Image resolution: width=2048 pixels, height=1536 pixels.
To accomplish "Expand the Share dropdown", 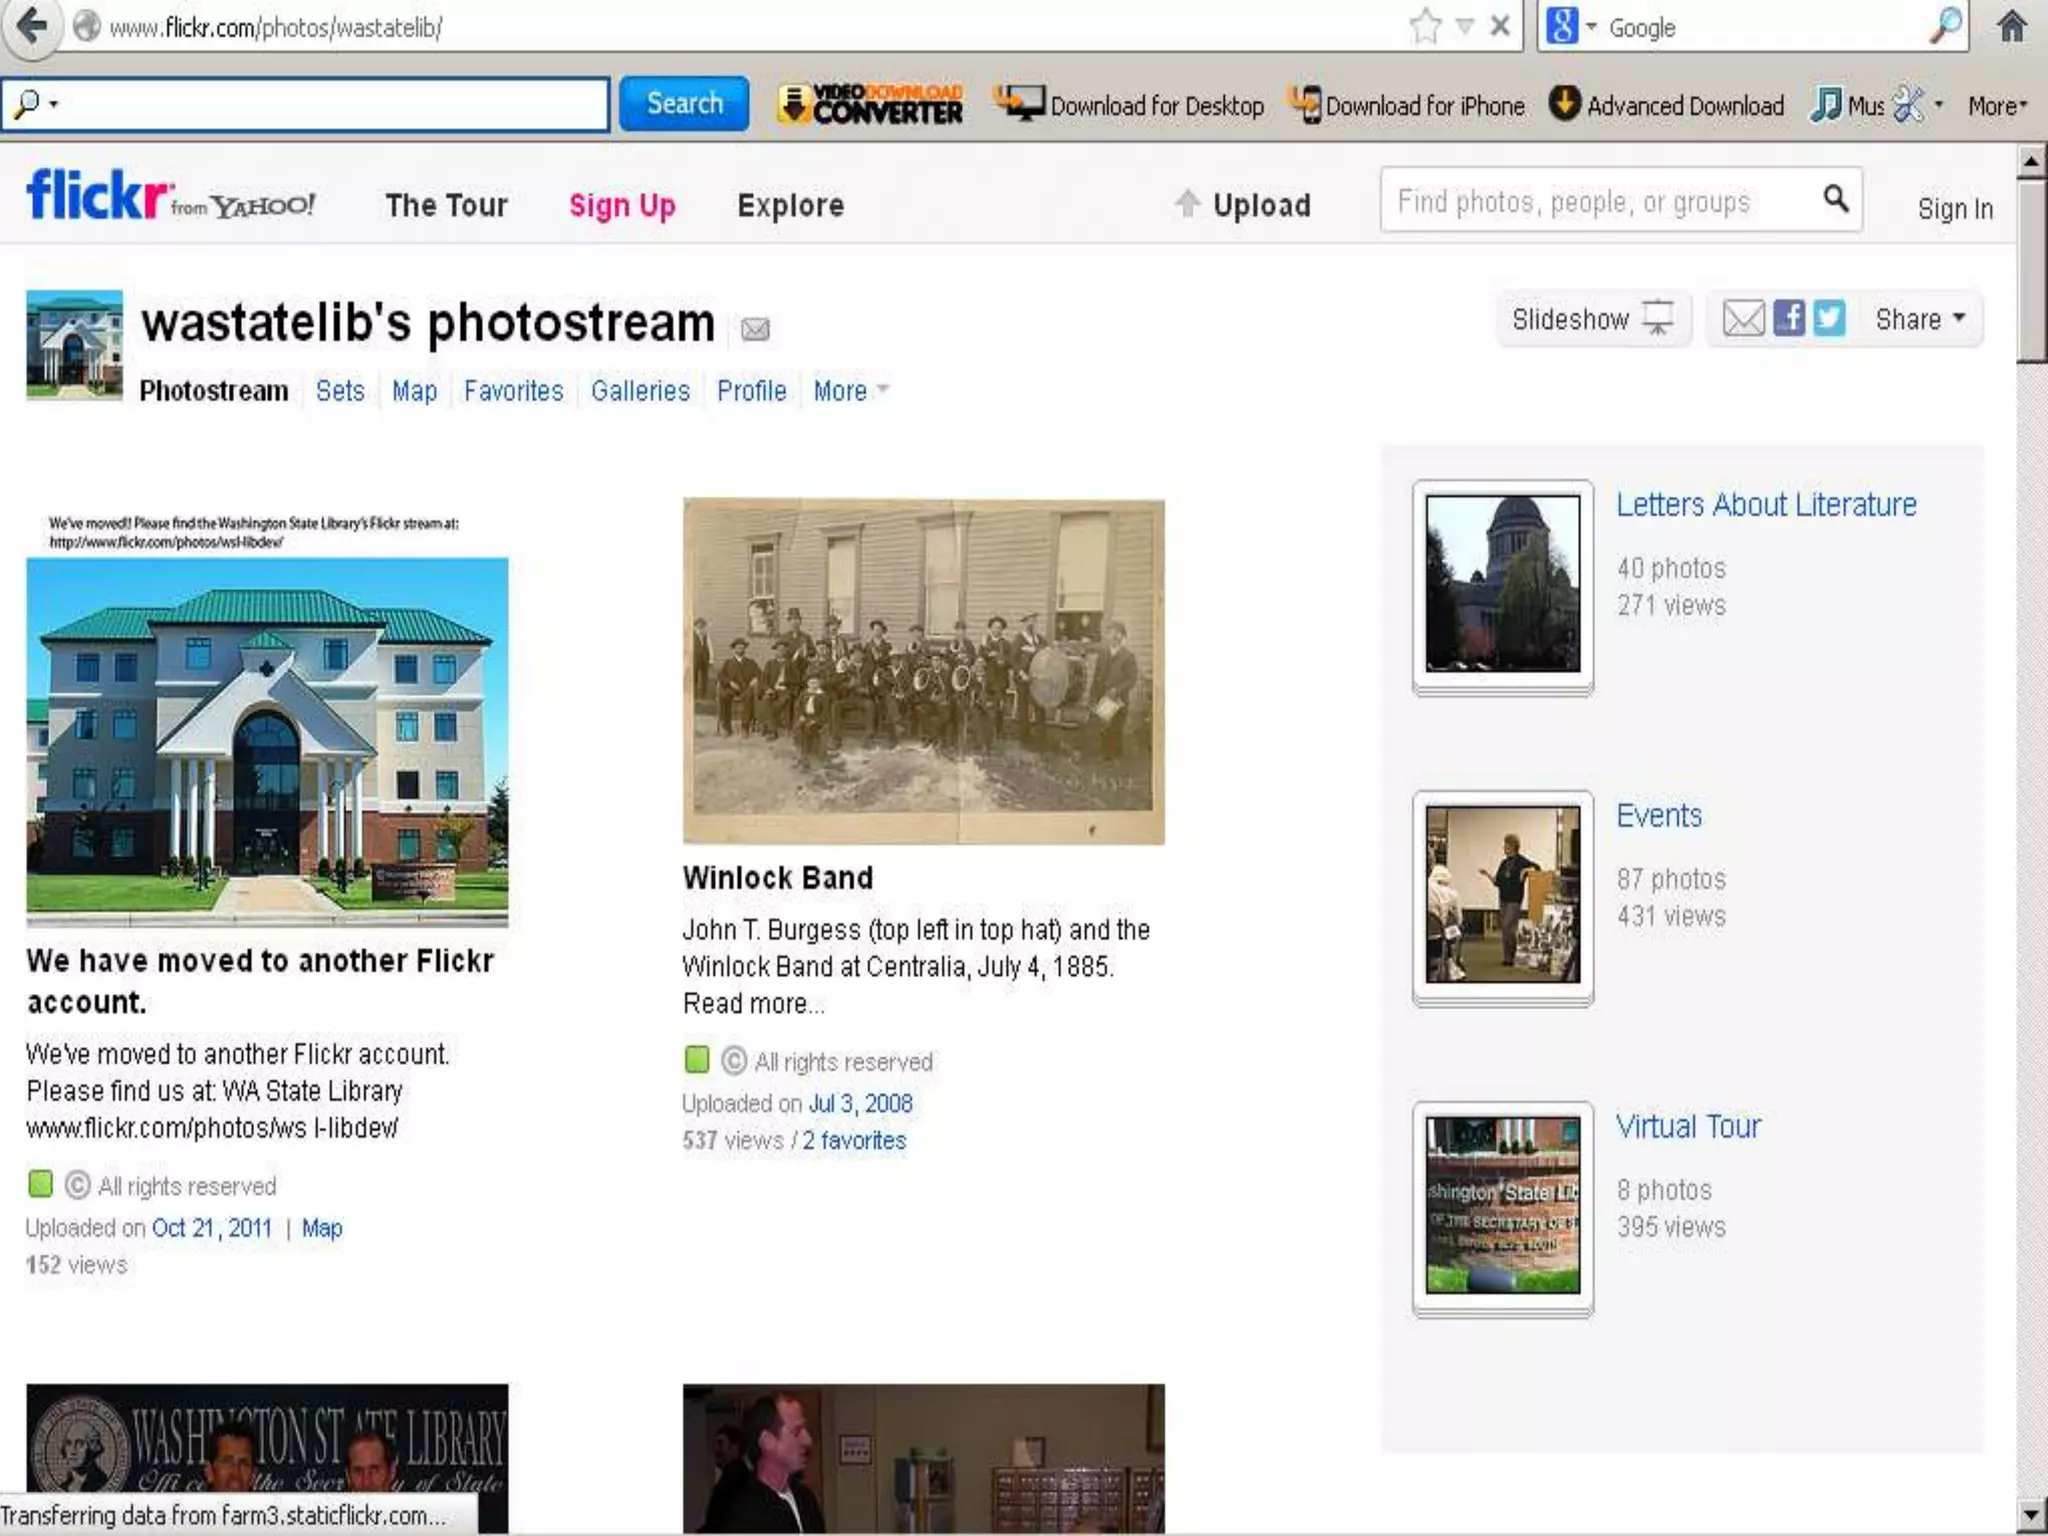I will pyautogui.click(x=1920, y=319).
